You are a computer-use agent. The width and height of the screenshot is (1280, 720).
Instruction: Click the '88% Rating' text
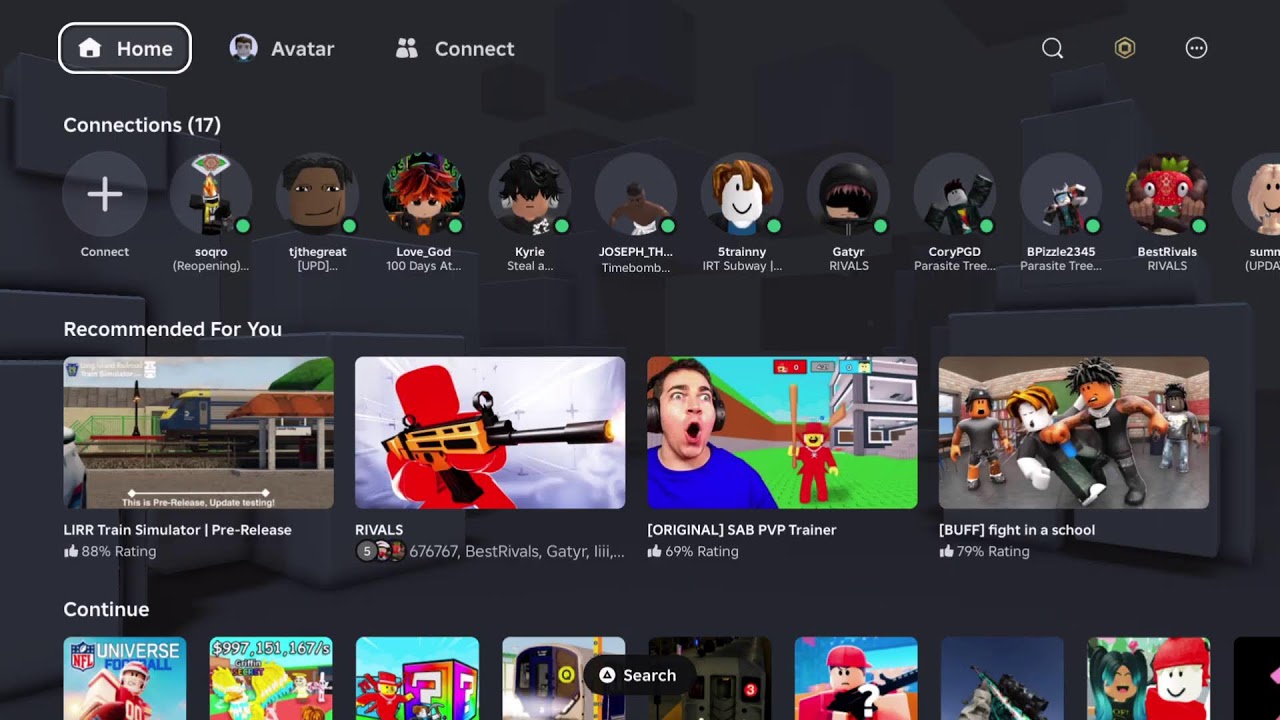(119, 551)
